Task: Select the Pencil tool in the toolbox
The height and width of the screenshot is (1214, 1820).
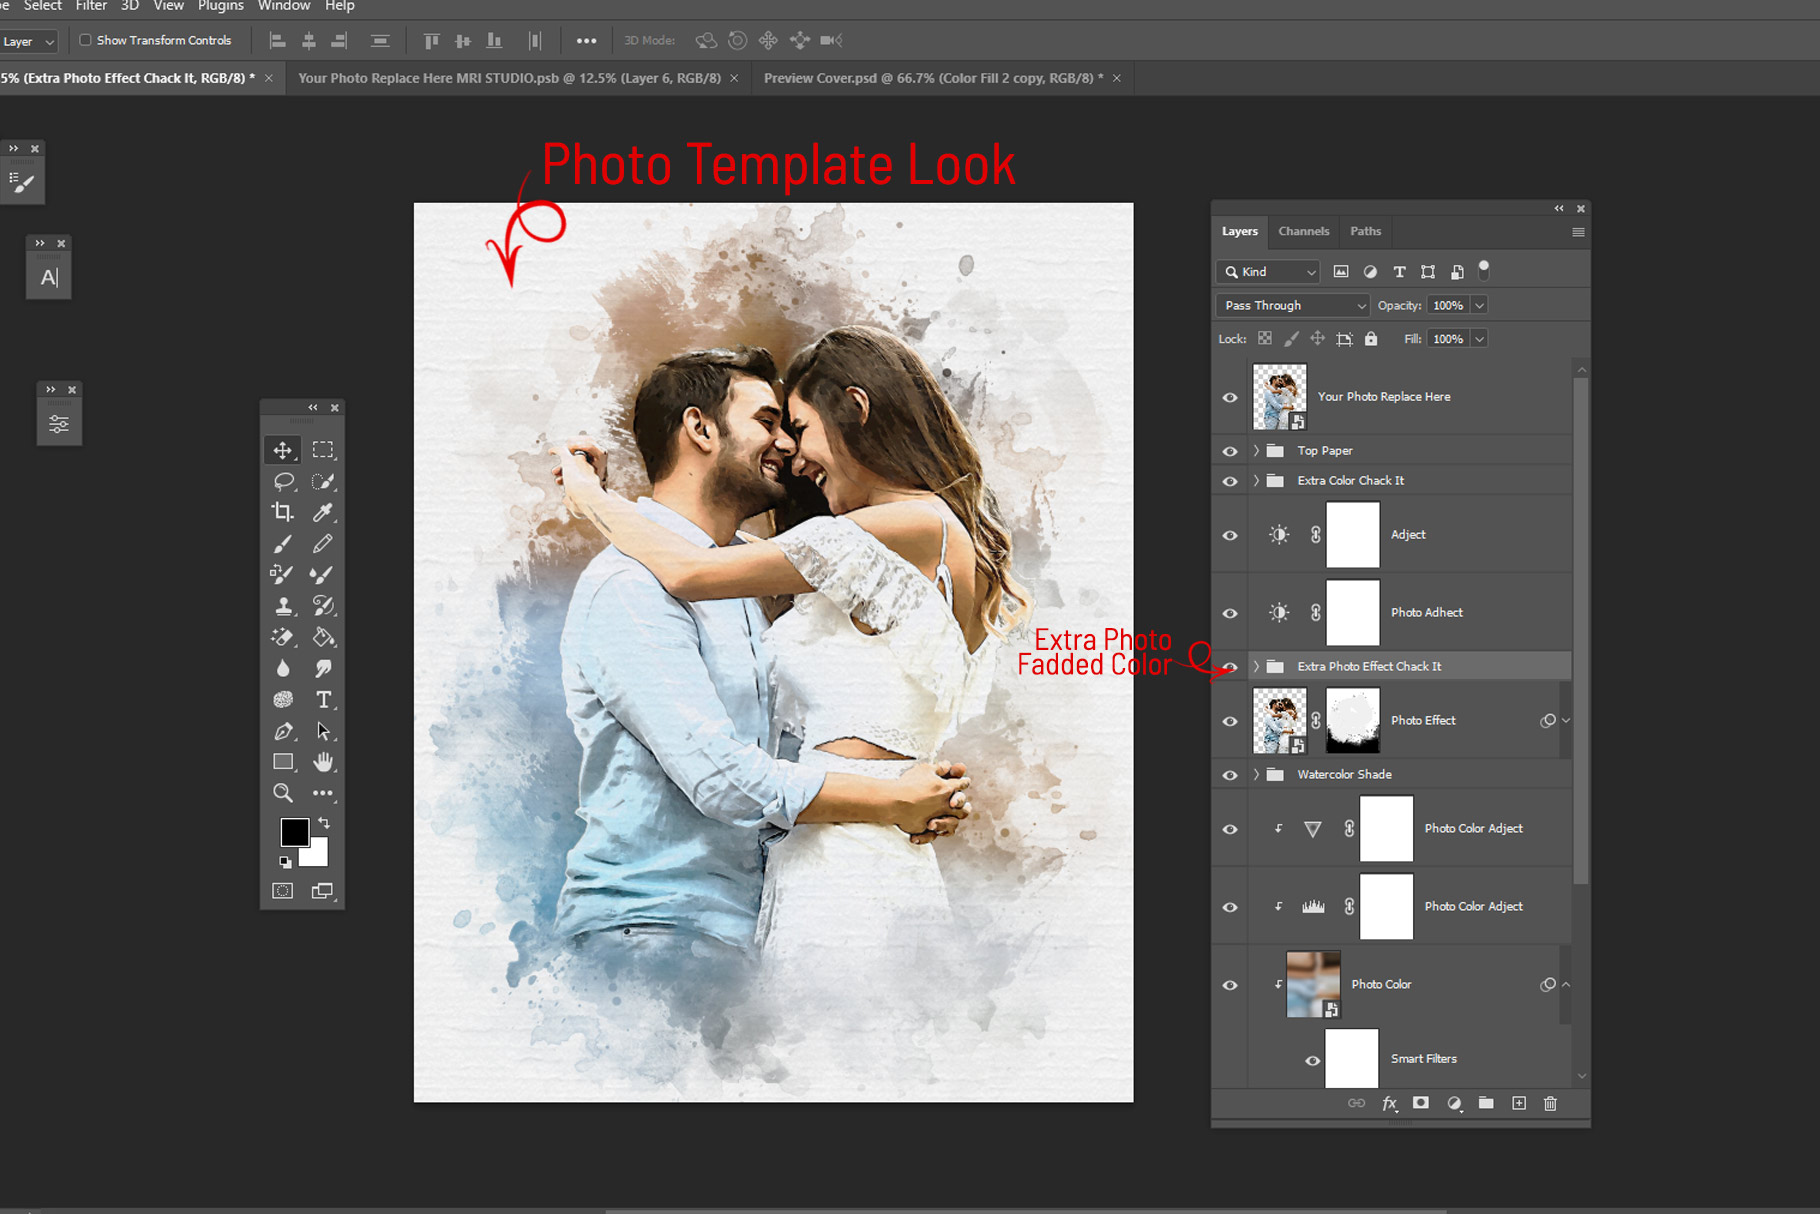Action: point(323,543)
